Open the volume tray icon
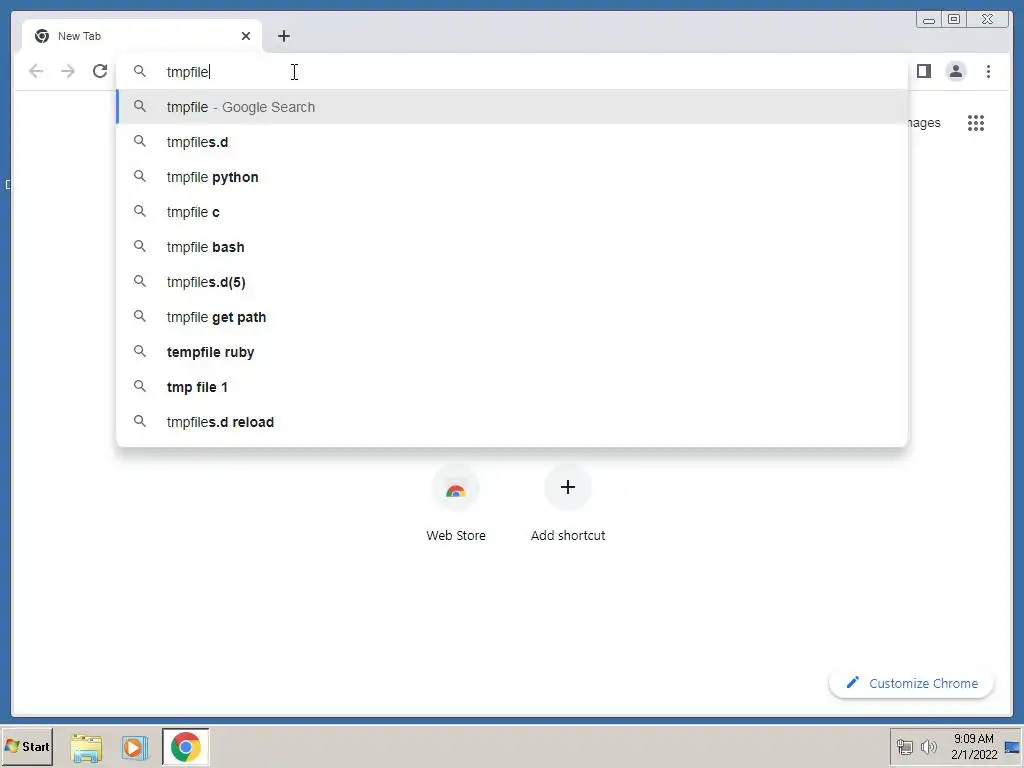The image size is (1024, 768). [928, 746]
